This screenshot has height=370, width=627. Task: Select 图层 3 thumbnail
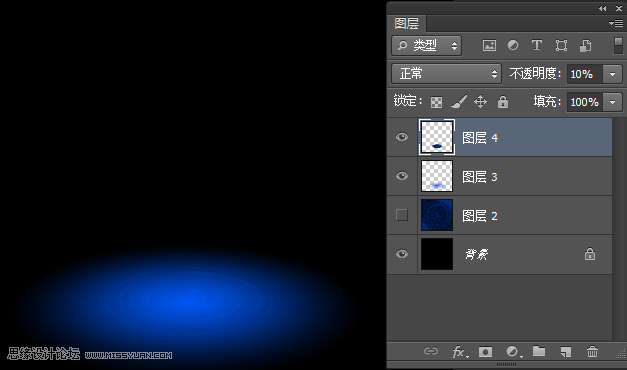click(437, 176)
